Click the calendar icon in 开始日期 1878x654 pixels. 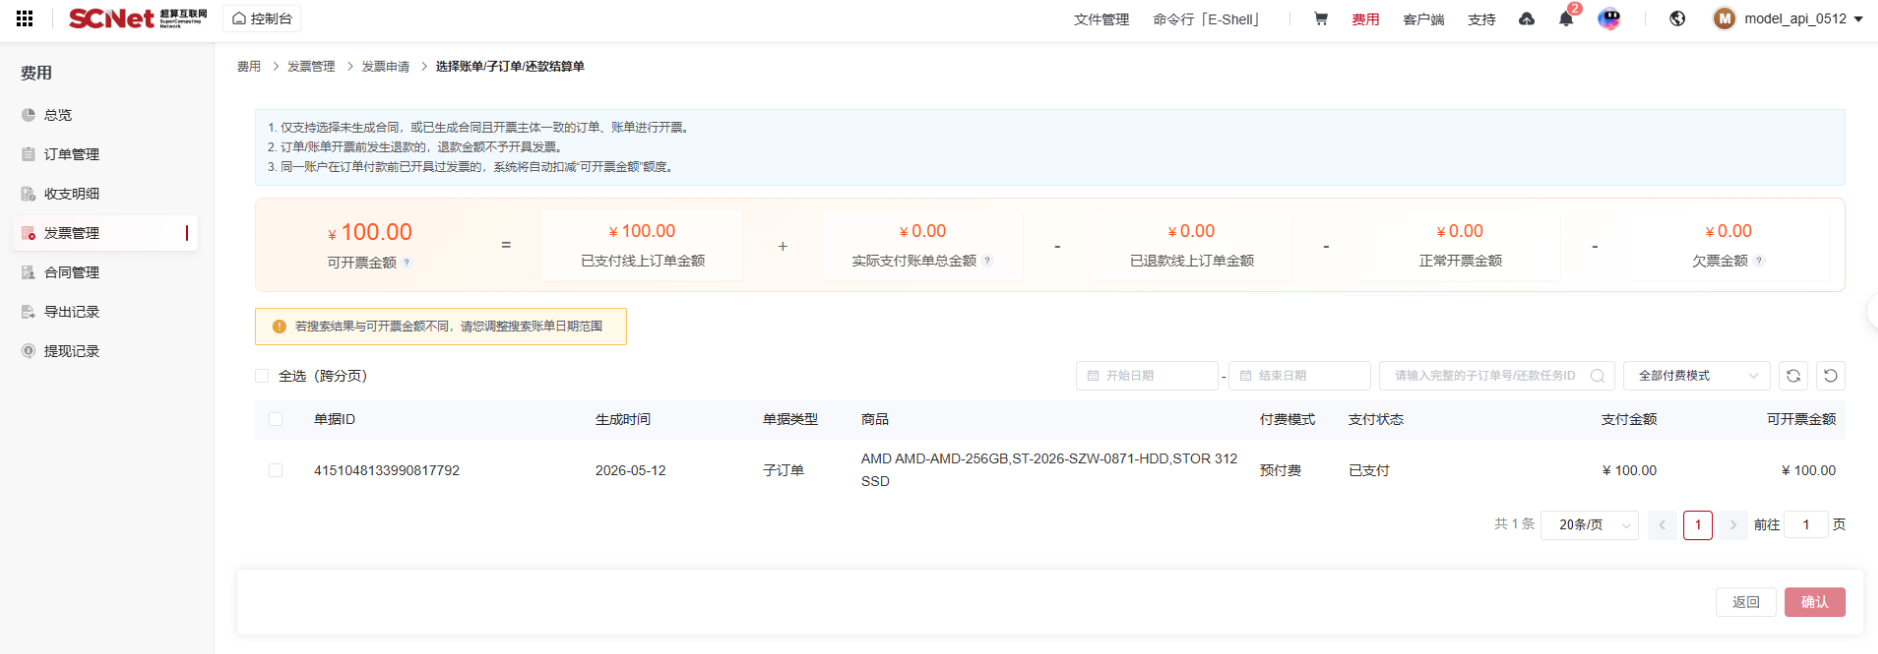[x=1093, y=376]
